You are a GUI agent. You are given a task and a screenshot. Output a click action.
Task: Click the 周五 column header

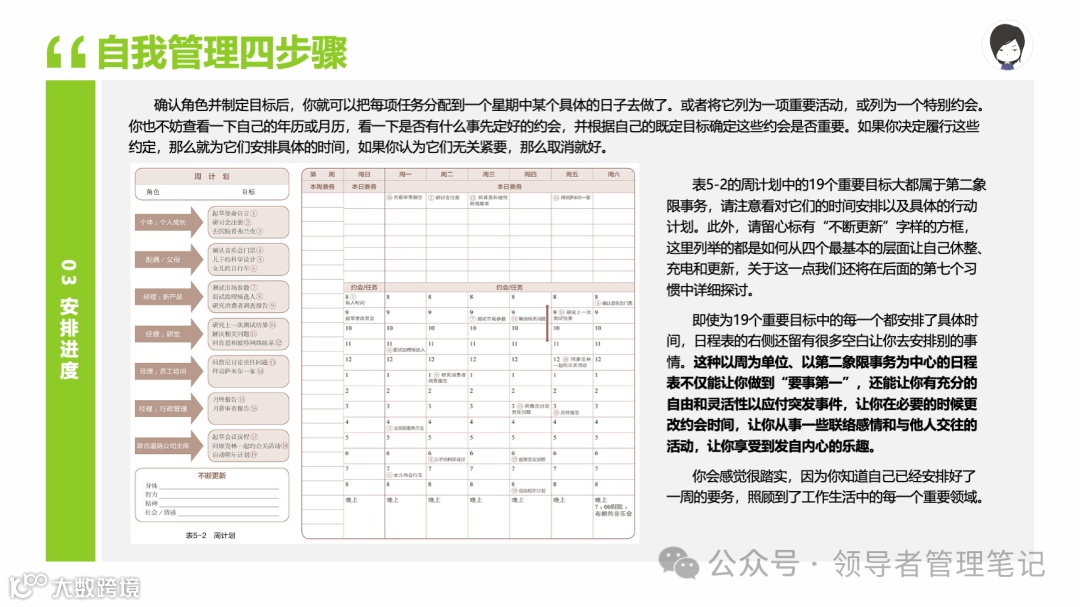click(x=572, y=175)
